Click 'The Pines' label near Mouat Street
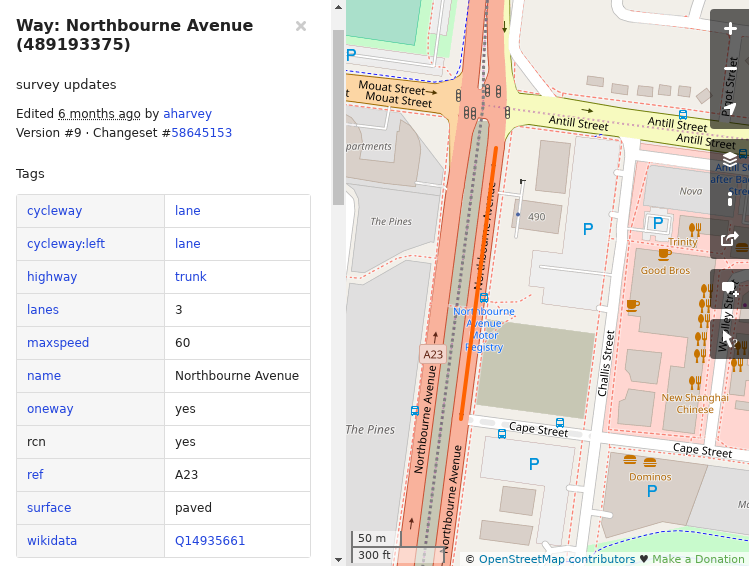Viewport: 749px width, 566px height. click(391, 222)
